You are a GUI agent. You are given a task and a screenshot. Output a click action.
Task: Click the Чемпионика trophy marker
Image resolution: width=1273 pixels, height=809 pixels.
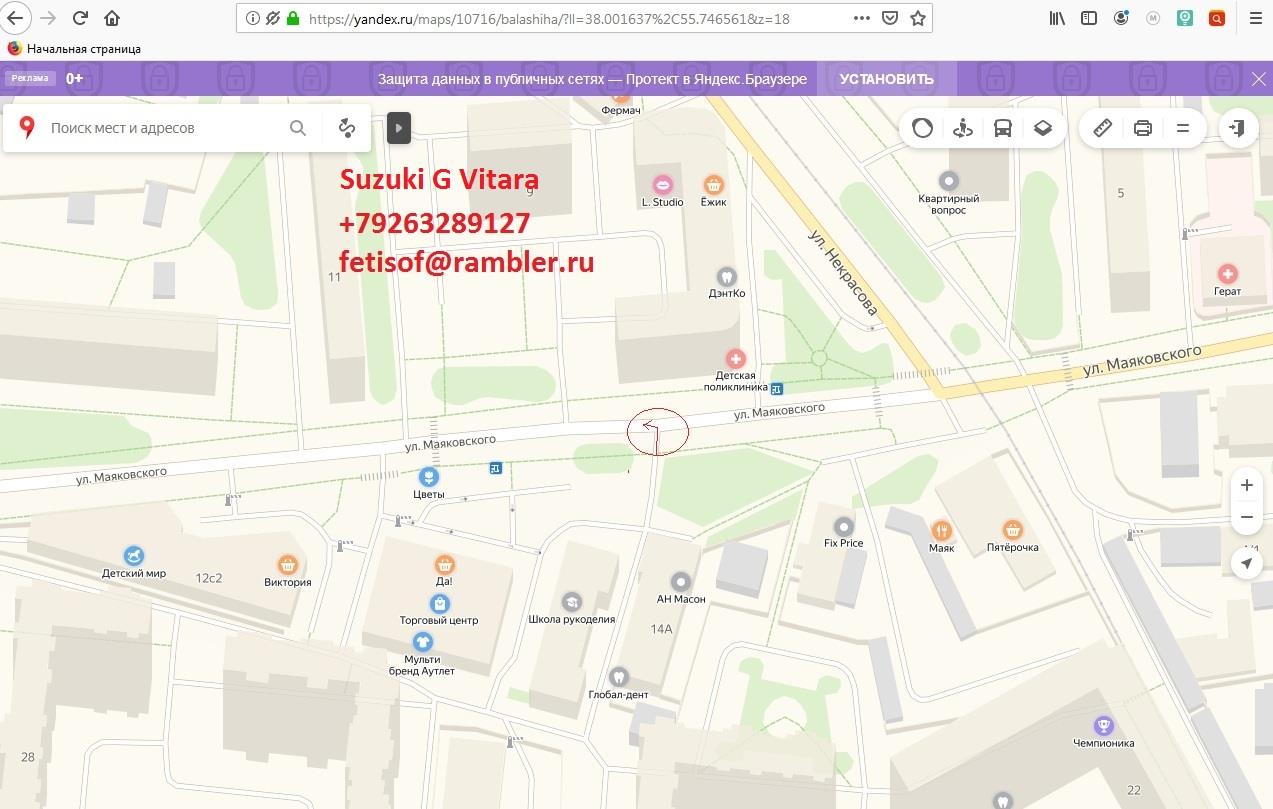1104,725
